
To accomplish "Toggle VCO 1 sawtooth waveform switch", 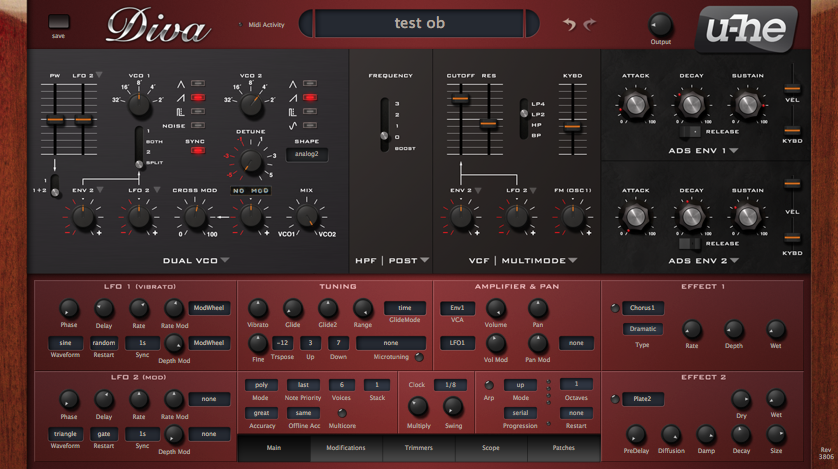I will click(x=198, y=97).
